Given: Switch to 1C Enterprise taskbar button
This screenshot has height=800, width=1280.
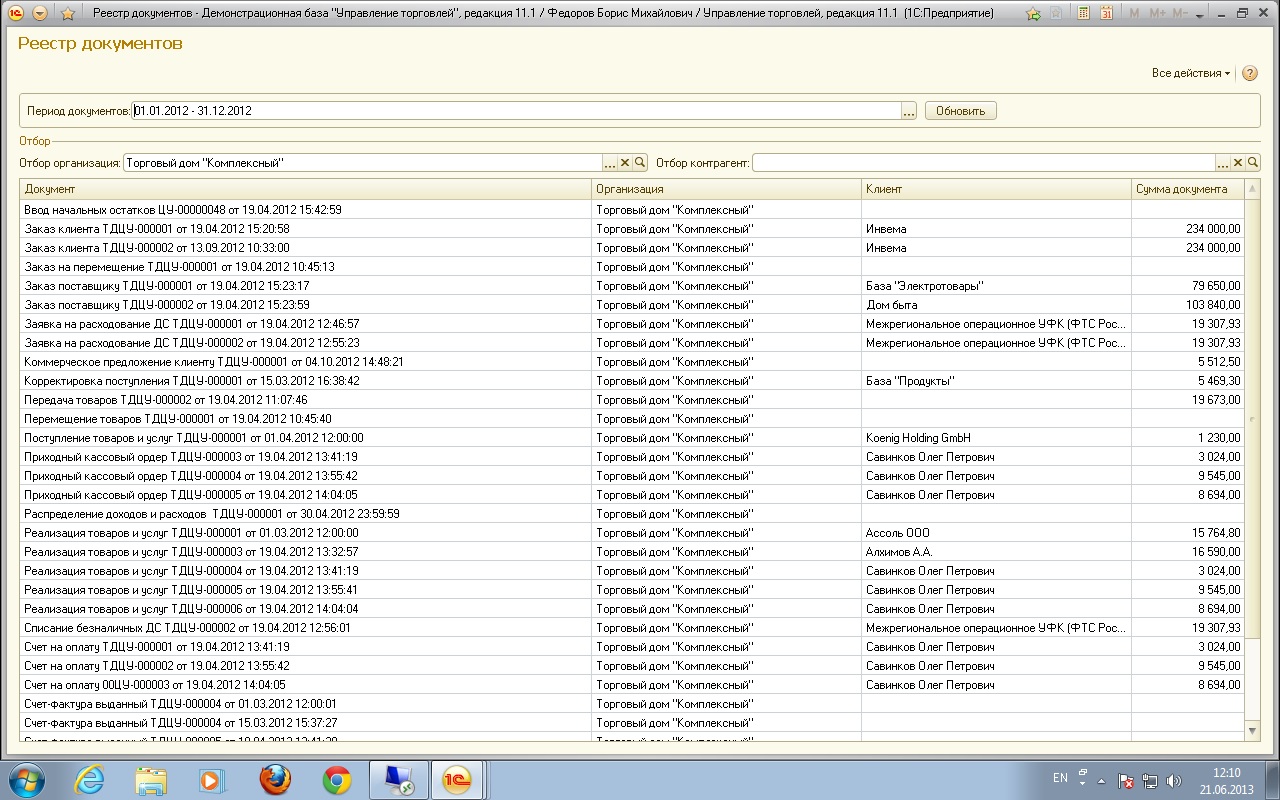Looking at the screenshot, I should [459, 779].
